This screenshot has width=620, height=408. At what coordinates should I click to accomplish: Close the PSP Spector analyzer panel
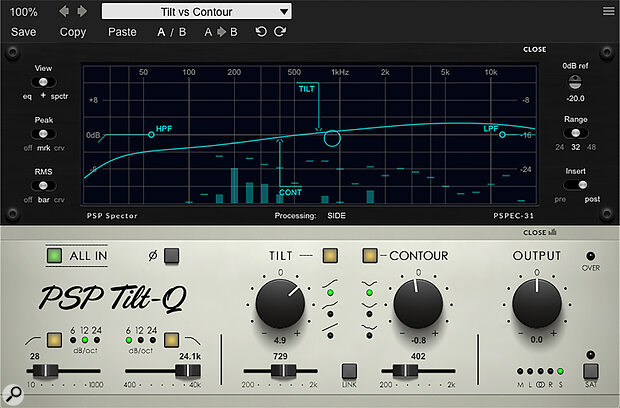pyautogui.click(x=535, y=49)
